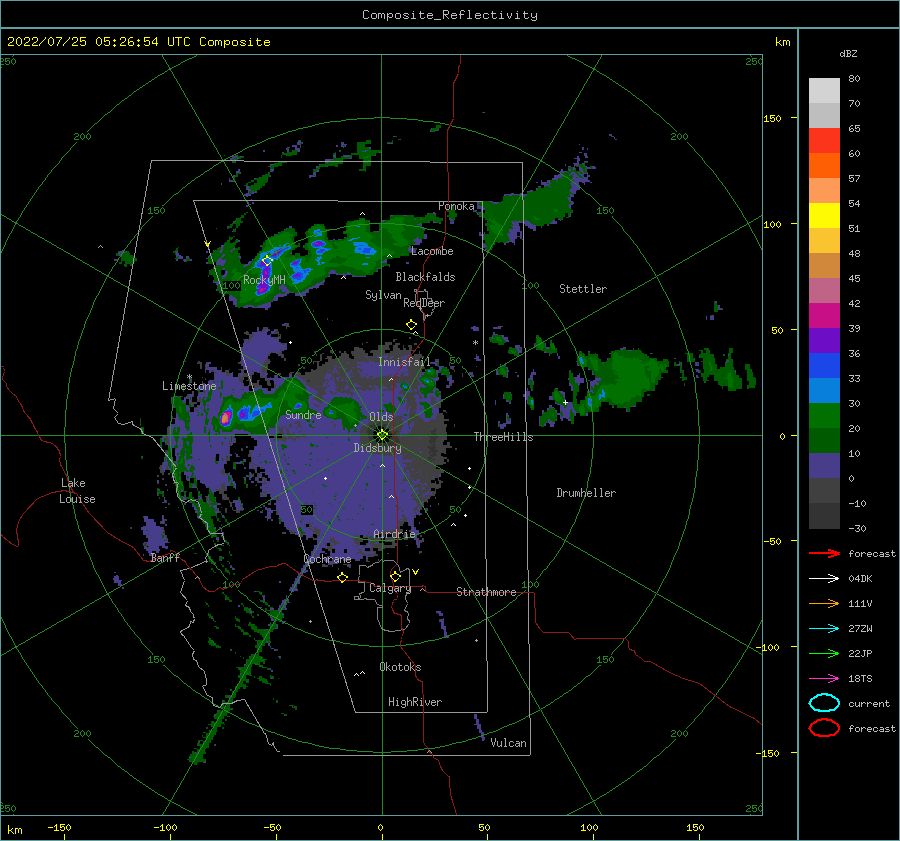Click the yellow diamond marker above Calgary label

pos(395,576)
